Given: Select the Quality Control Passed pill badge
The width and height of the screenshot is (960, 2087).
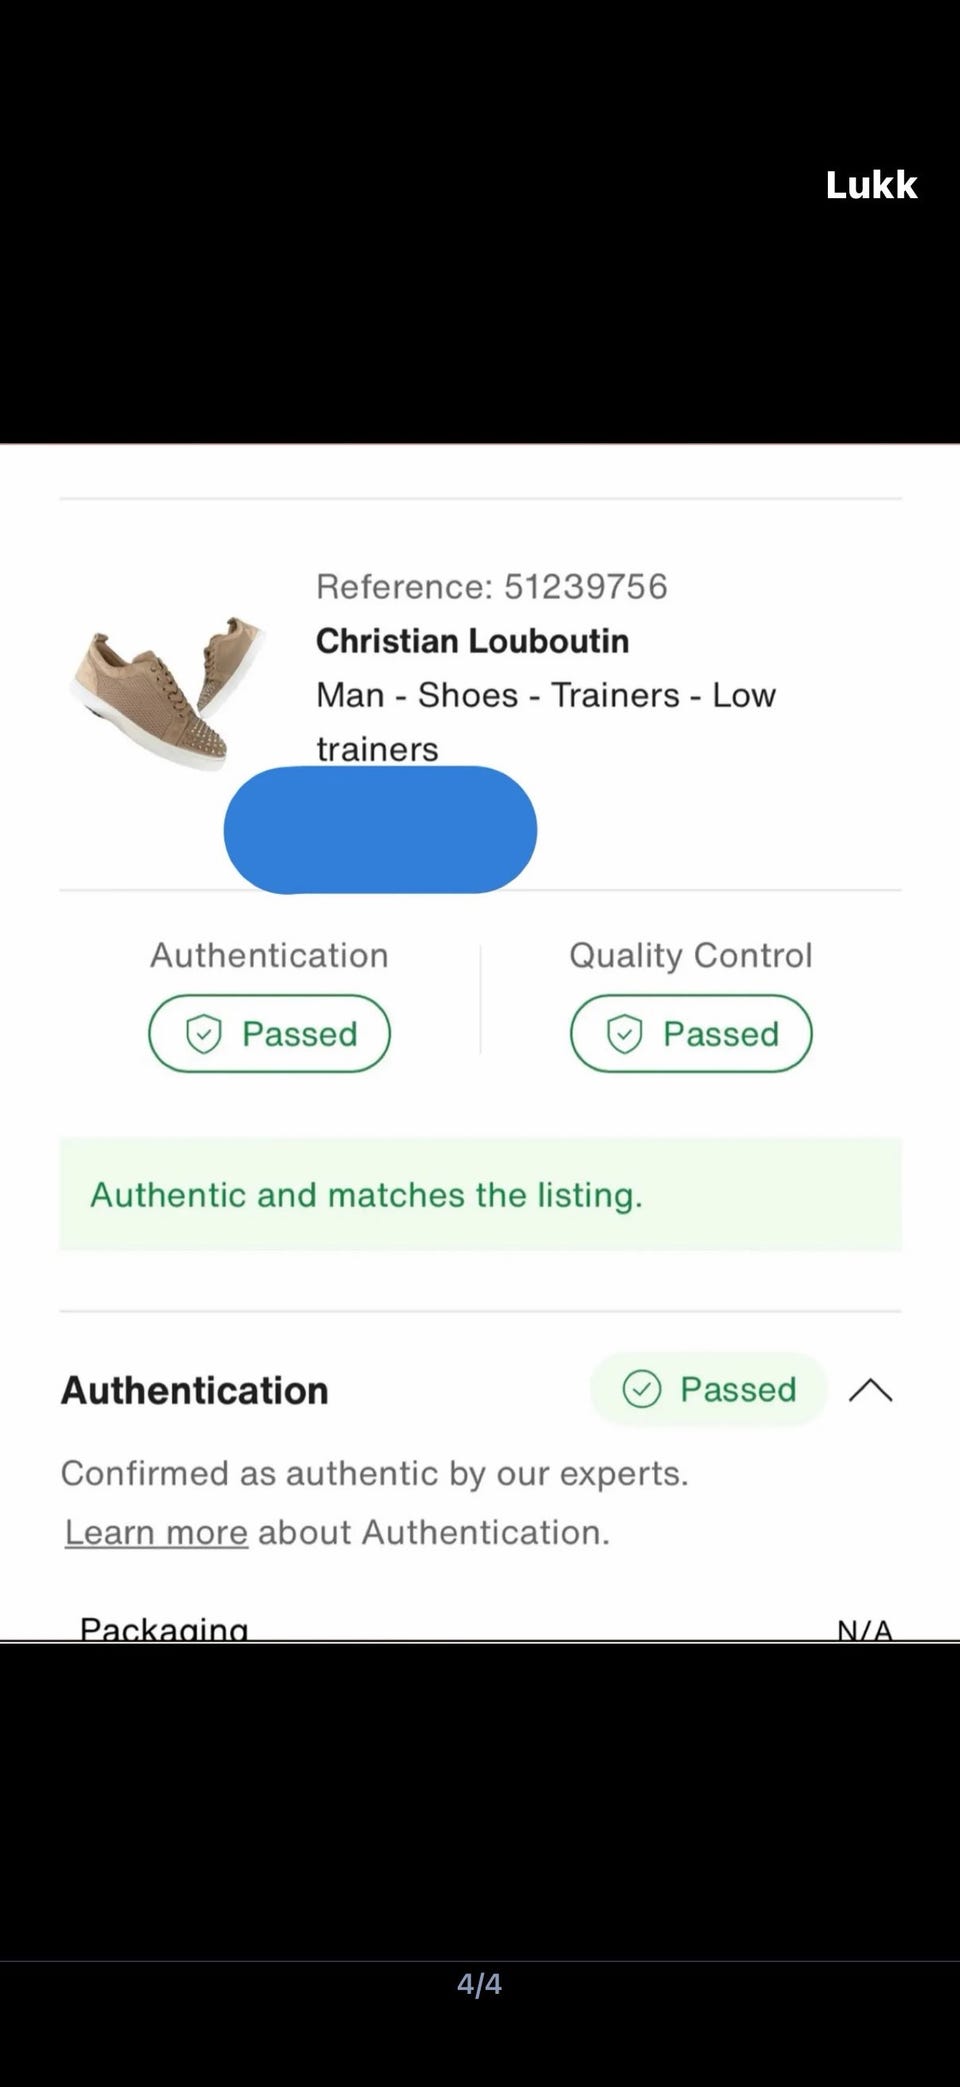Looking at the screenshot, I should point(691,1033).
